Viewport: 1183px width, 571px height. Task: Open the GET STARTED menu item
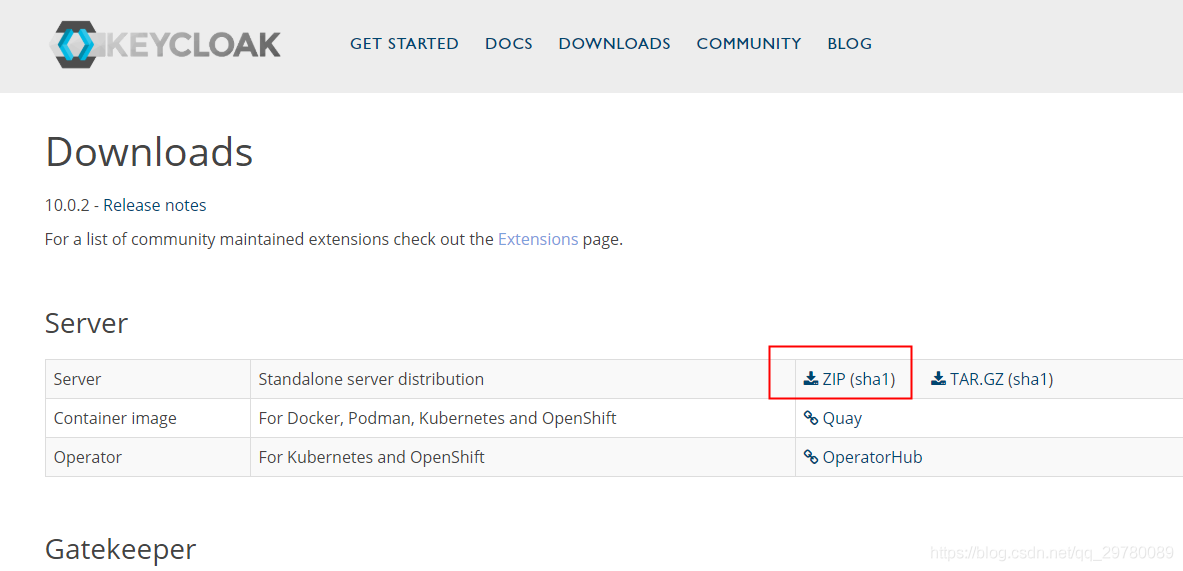(404, 44)
